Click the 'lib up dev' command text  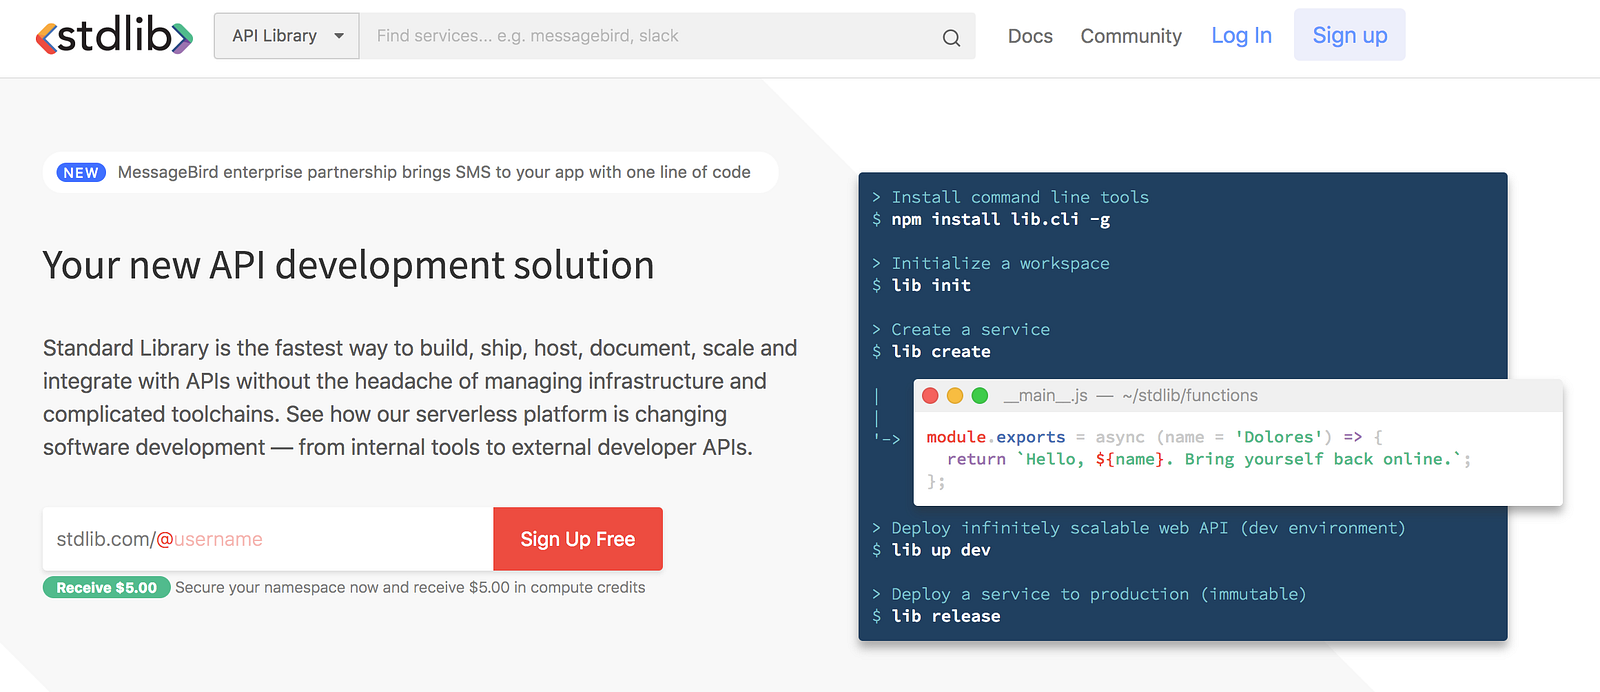(x=941, y=550)
